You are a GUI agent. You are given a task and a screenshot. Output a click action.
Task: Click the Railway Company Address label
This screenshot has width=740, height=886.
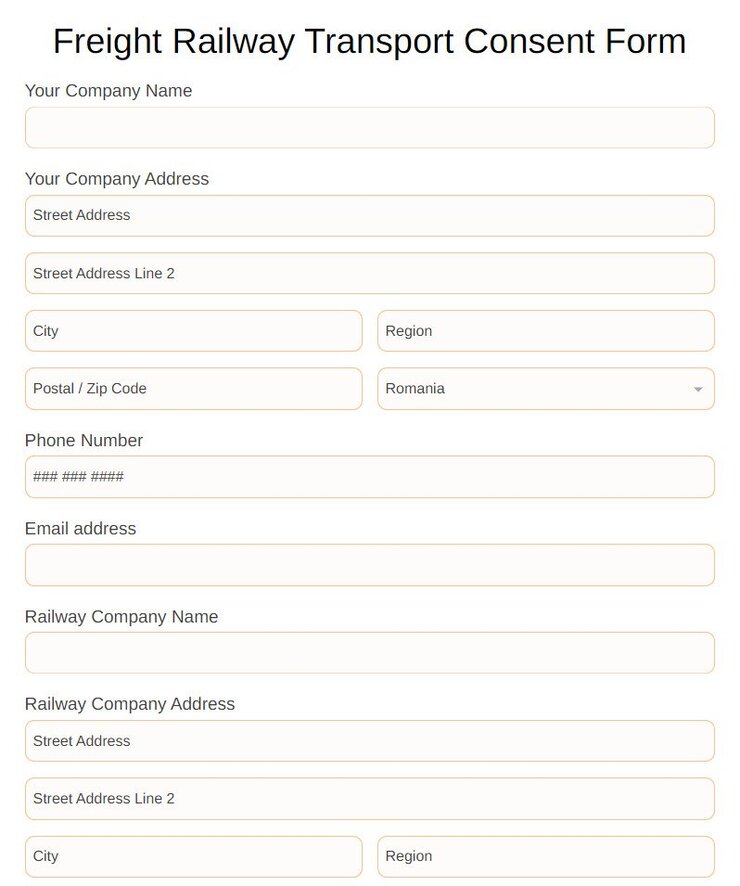[130, 704]
